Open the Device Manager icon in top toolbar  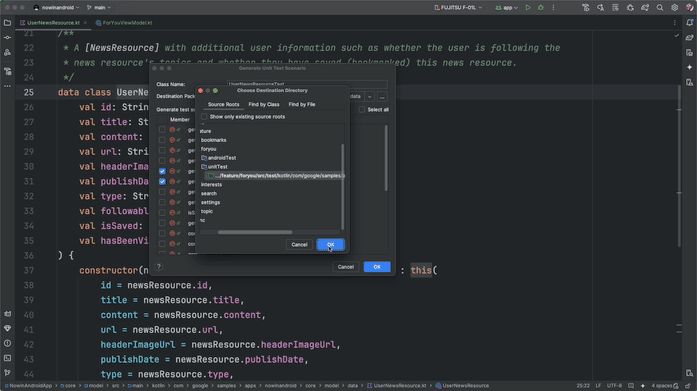(x=586, y=8)
